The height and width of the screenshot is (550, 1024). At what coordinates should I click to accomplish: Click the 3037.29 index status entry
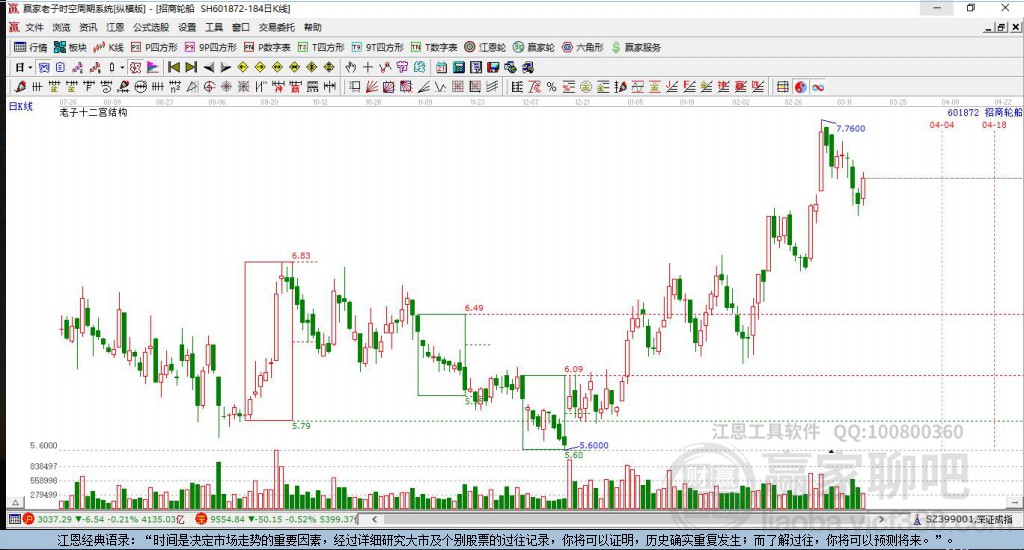coord(104,519)
